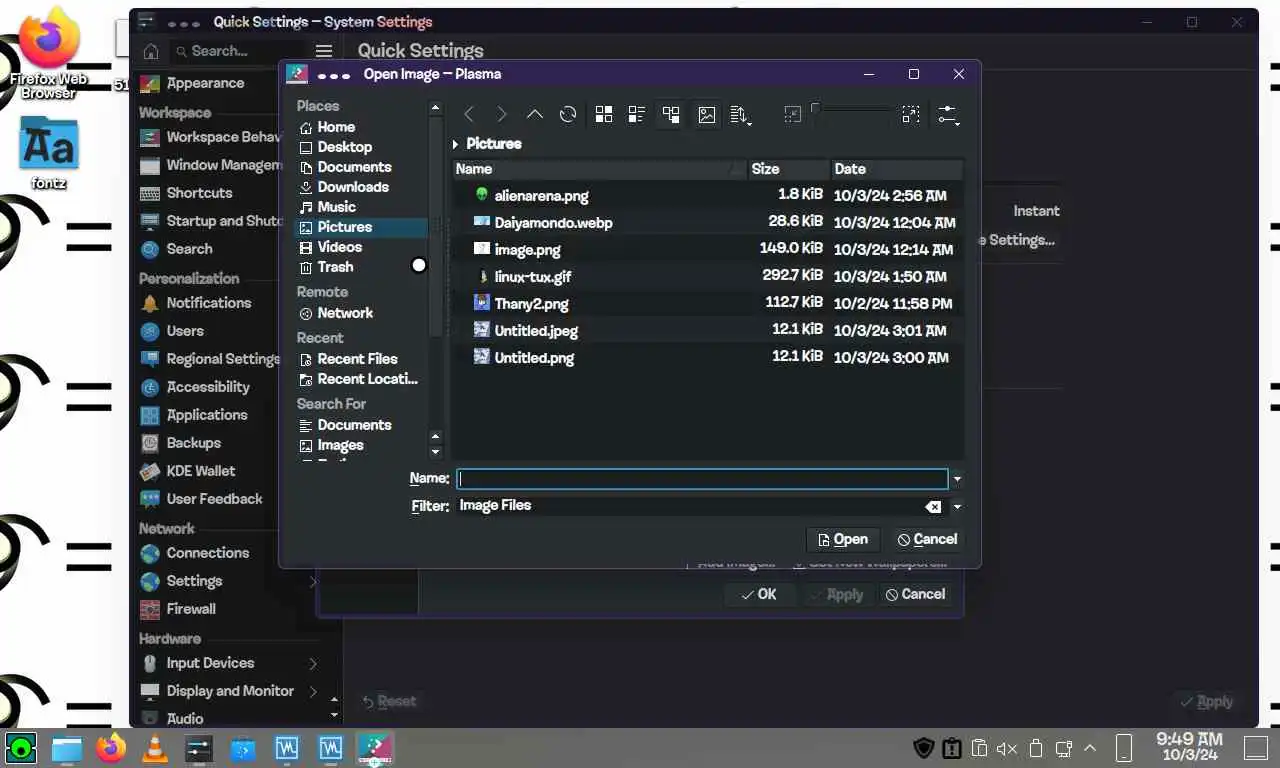The image size is (1280, 768).
Task: Open Firewall settings in sidebar
Action: pyautogui.click(x=191, y=609)
